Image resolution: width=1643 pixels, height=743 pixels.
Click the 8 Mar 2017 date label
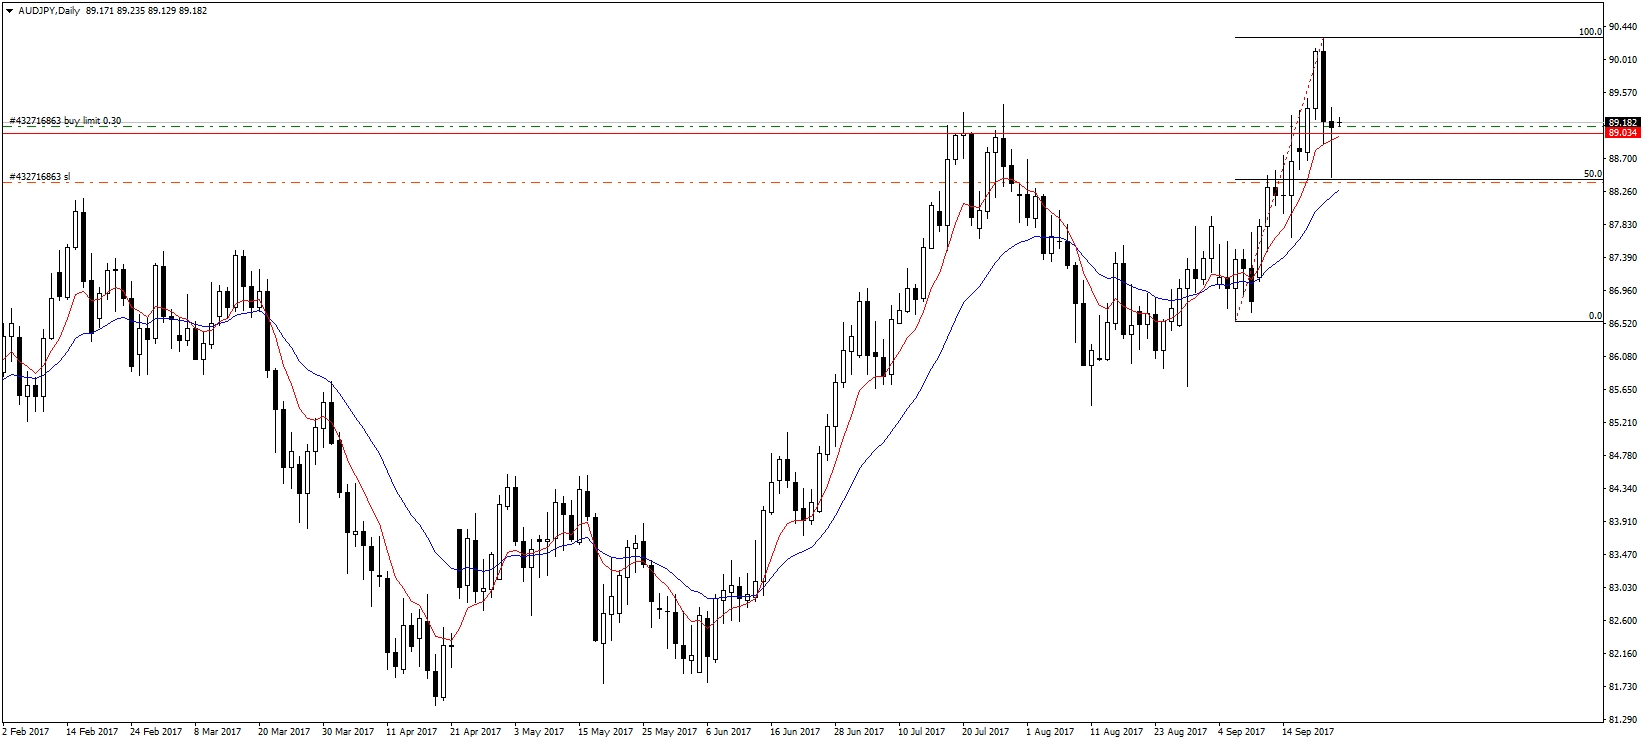pyautogui.click(x=218, y=732)
